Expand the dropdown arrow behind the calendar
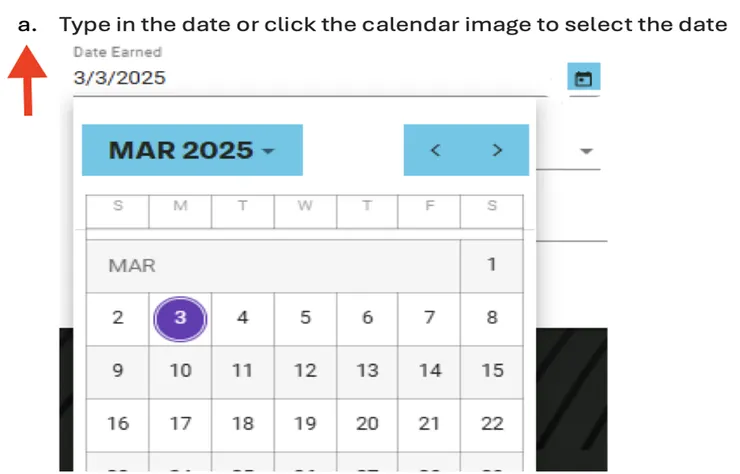 (587, 151)
